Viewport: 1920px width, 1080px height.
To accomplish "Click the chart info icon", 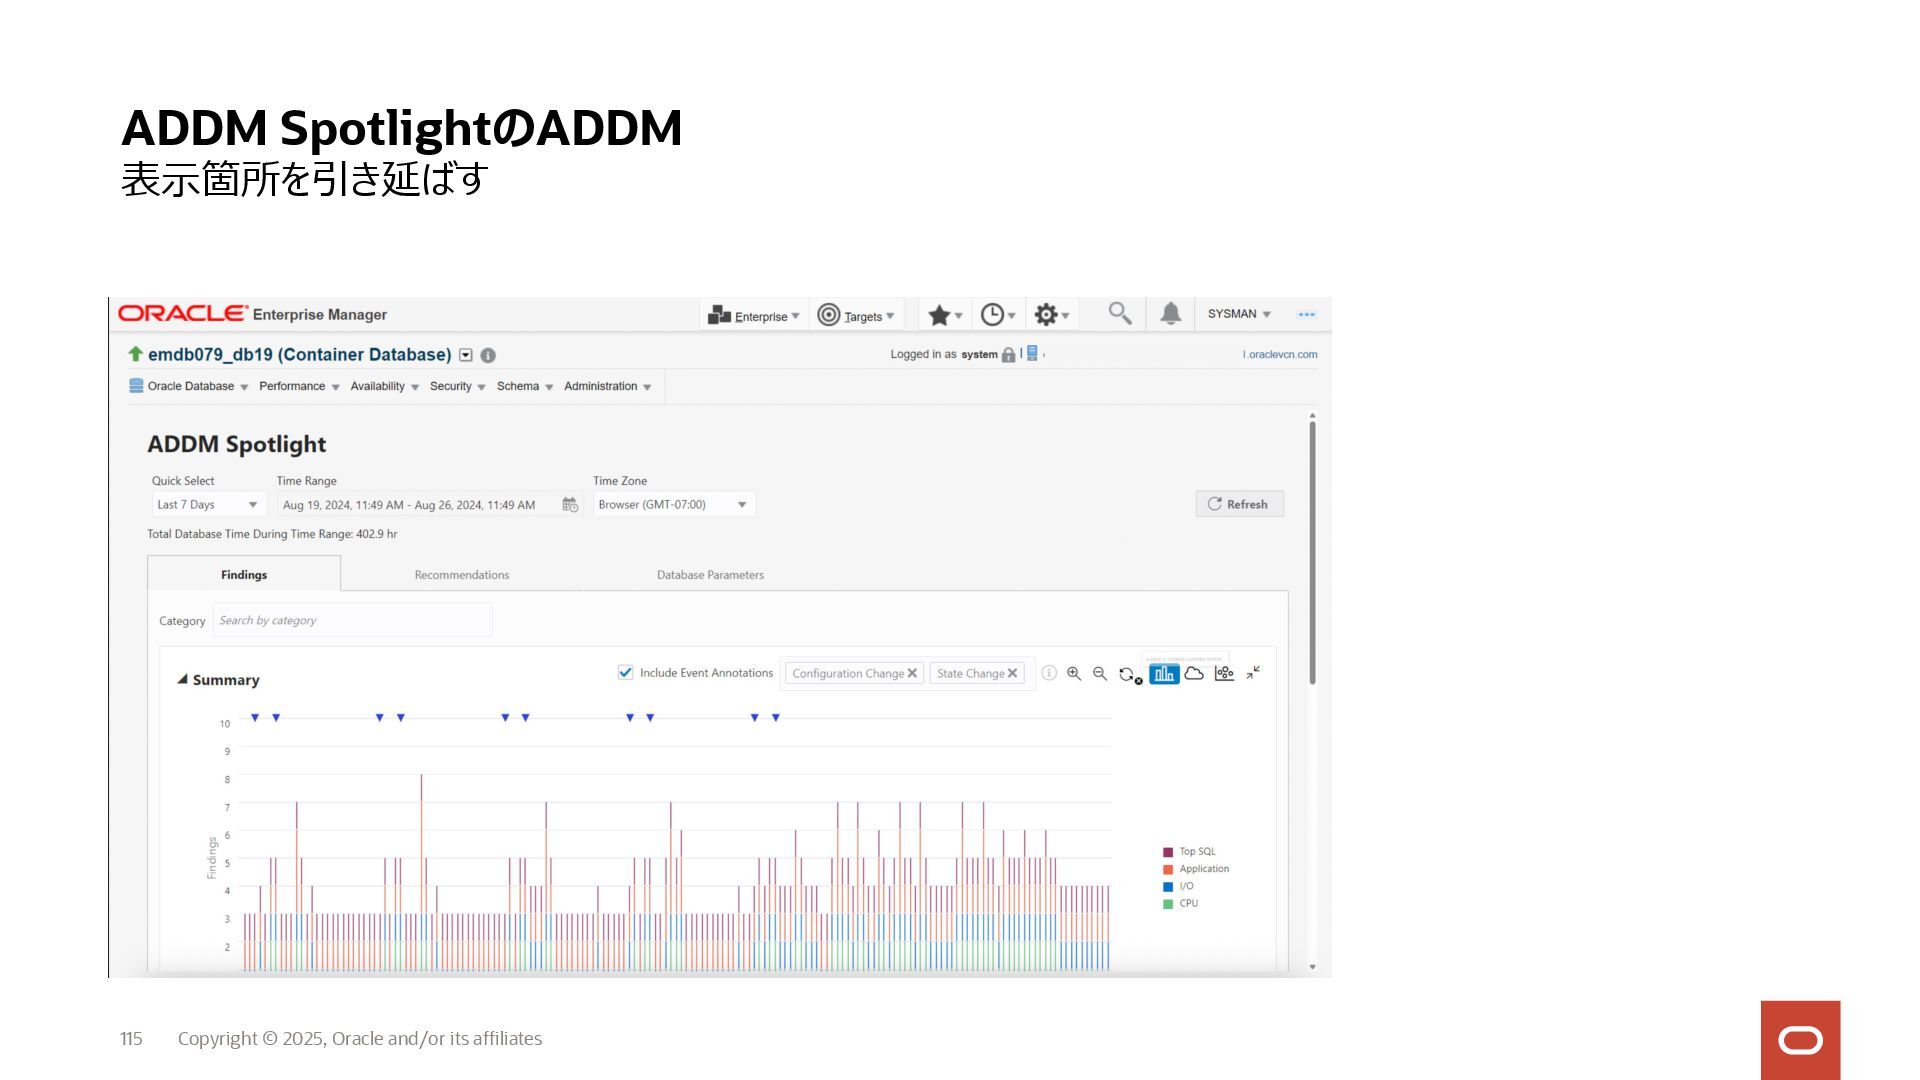I will click(x=1049, y=673).
